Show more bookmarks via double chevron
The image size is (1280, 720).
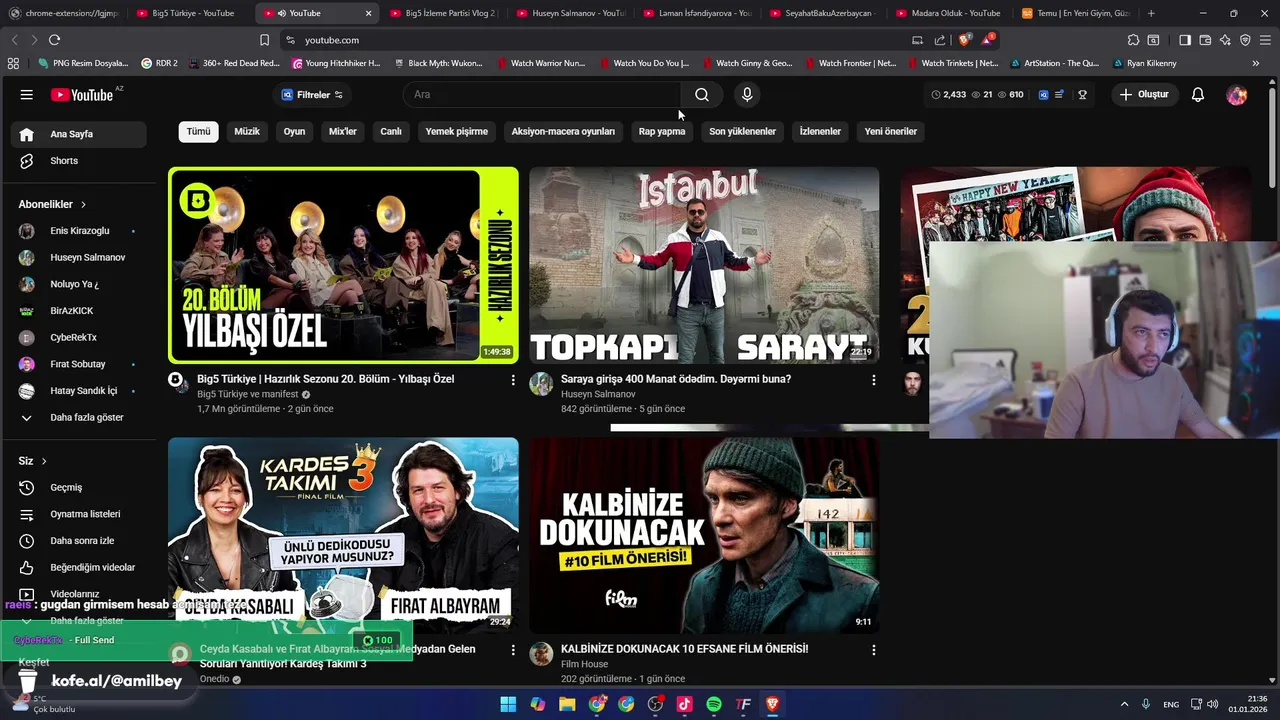pyautogui.click(x=1256, y=63)
